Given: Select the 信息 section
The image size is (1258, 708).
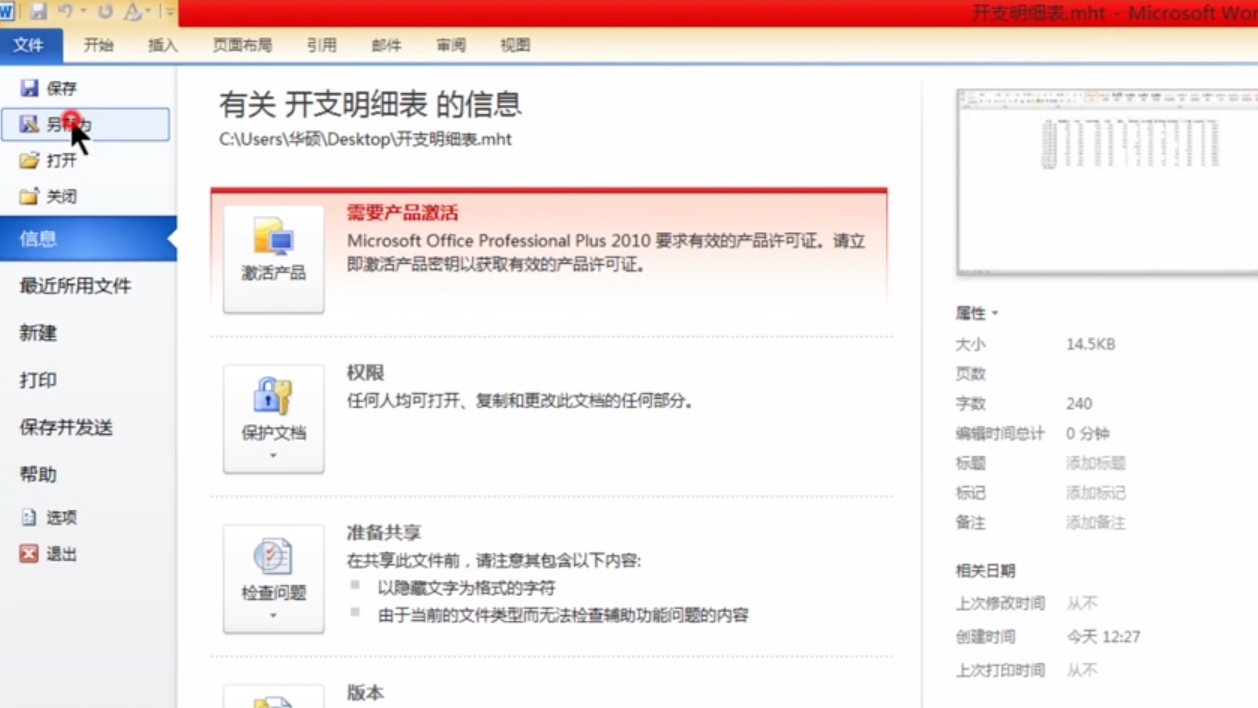Looking at the screenshot, I should pyautogui.click(x=88, y=239).
